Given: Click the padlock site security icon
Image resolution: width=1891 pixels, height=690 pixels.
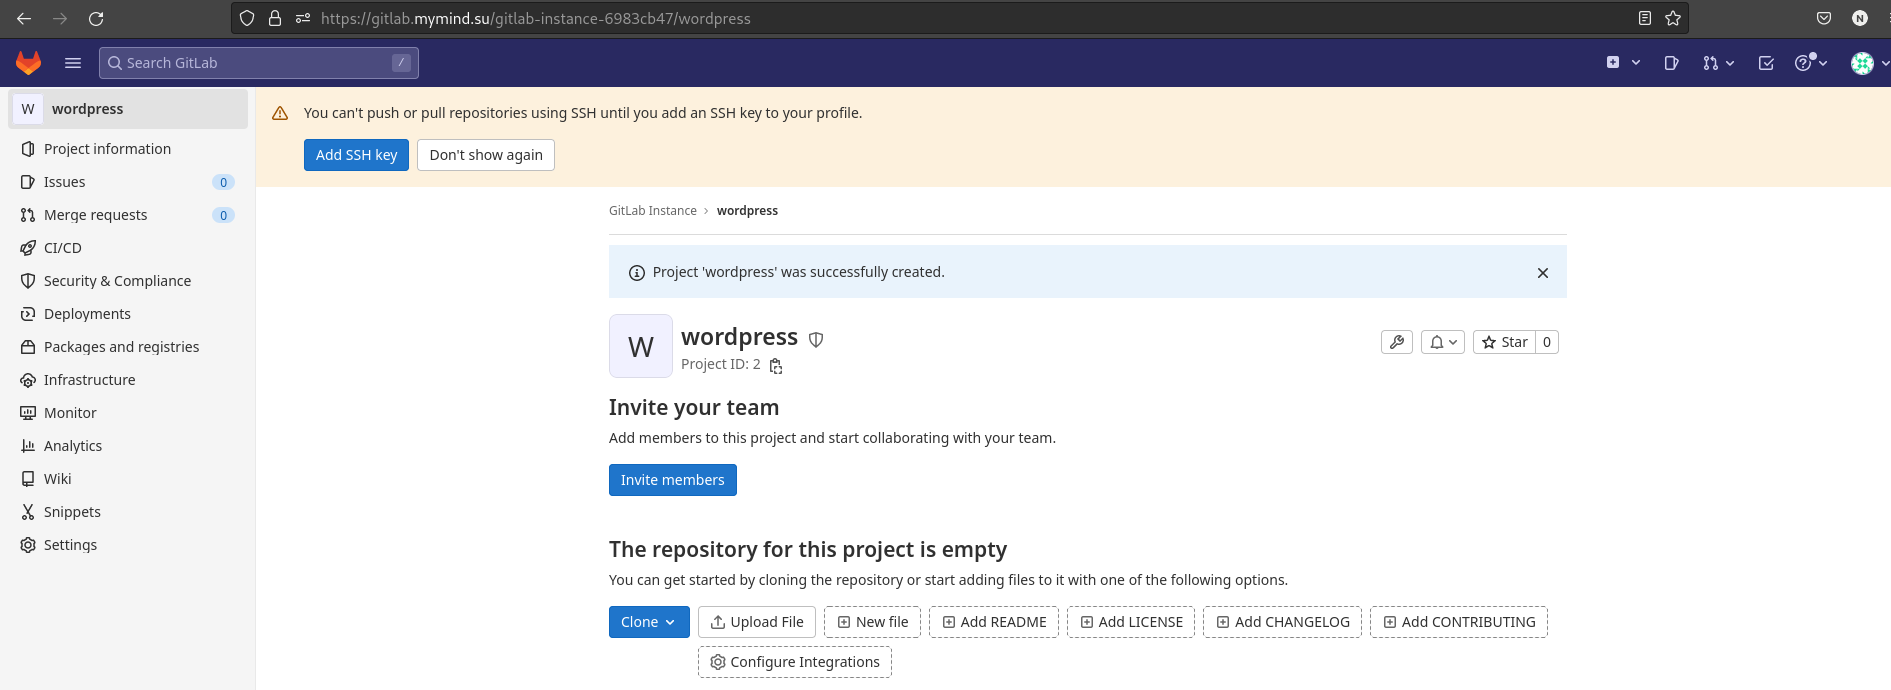Looking at the screenshot, I should (x=275, y=18).
